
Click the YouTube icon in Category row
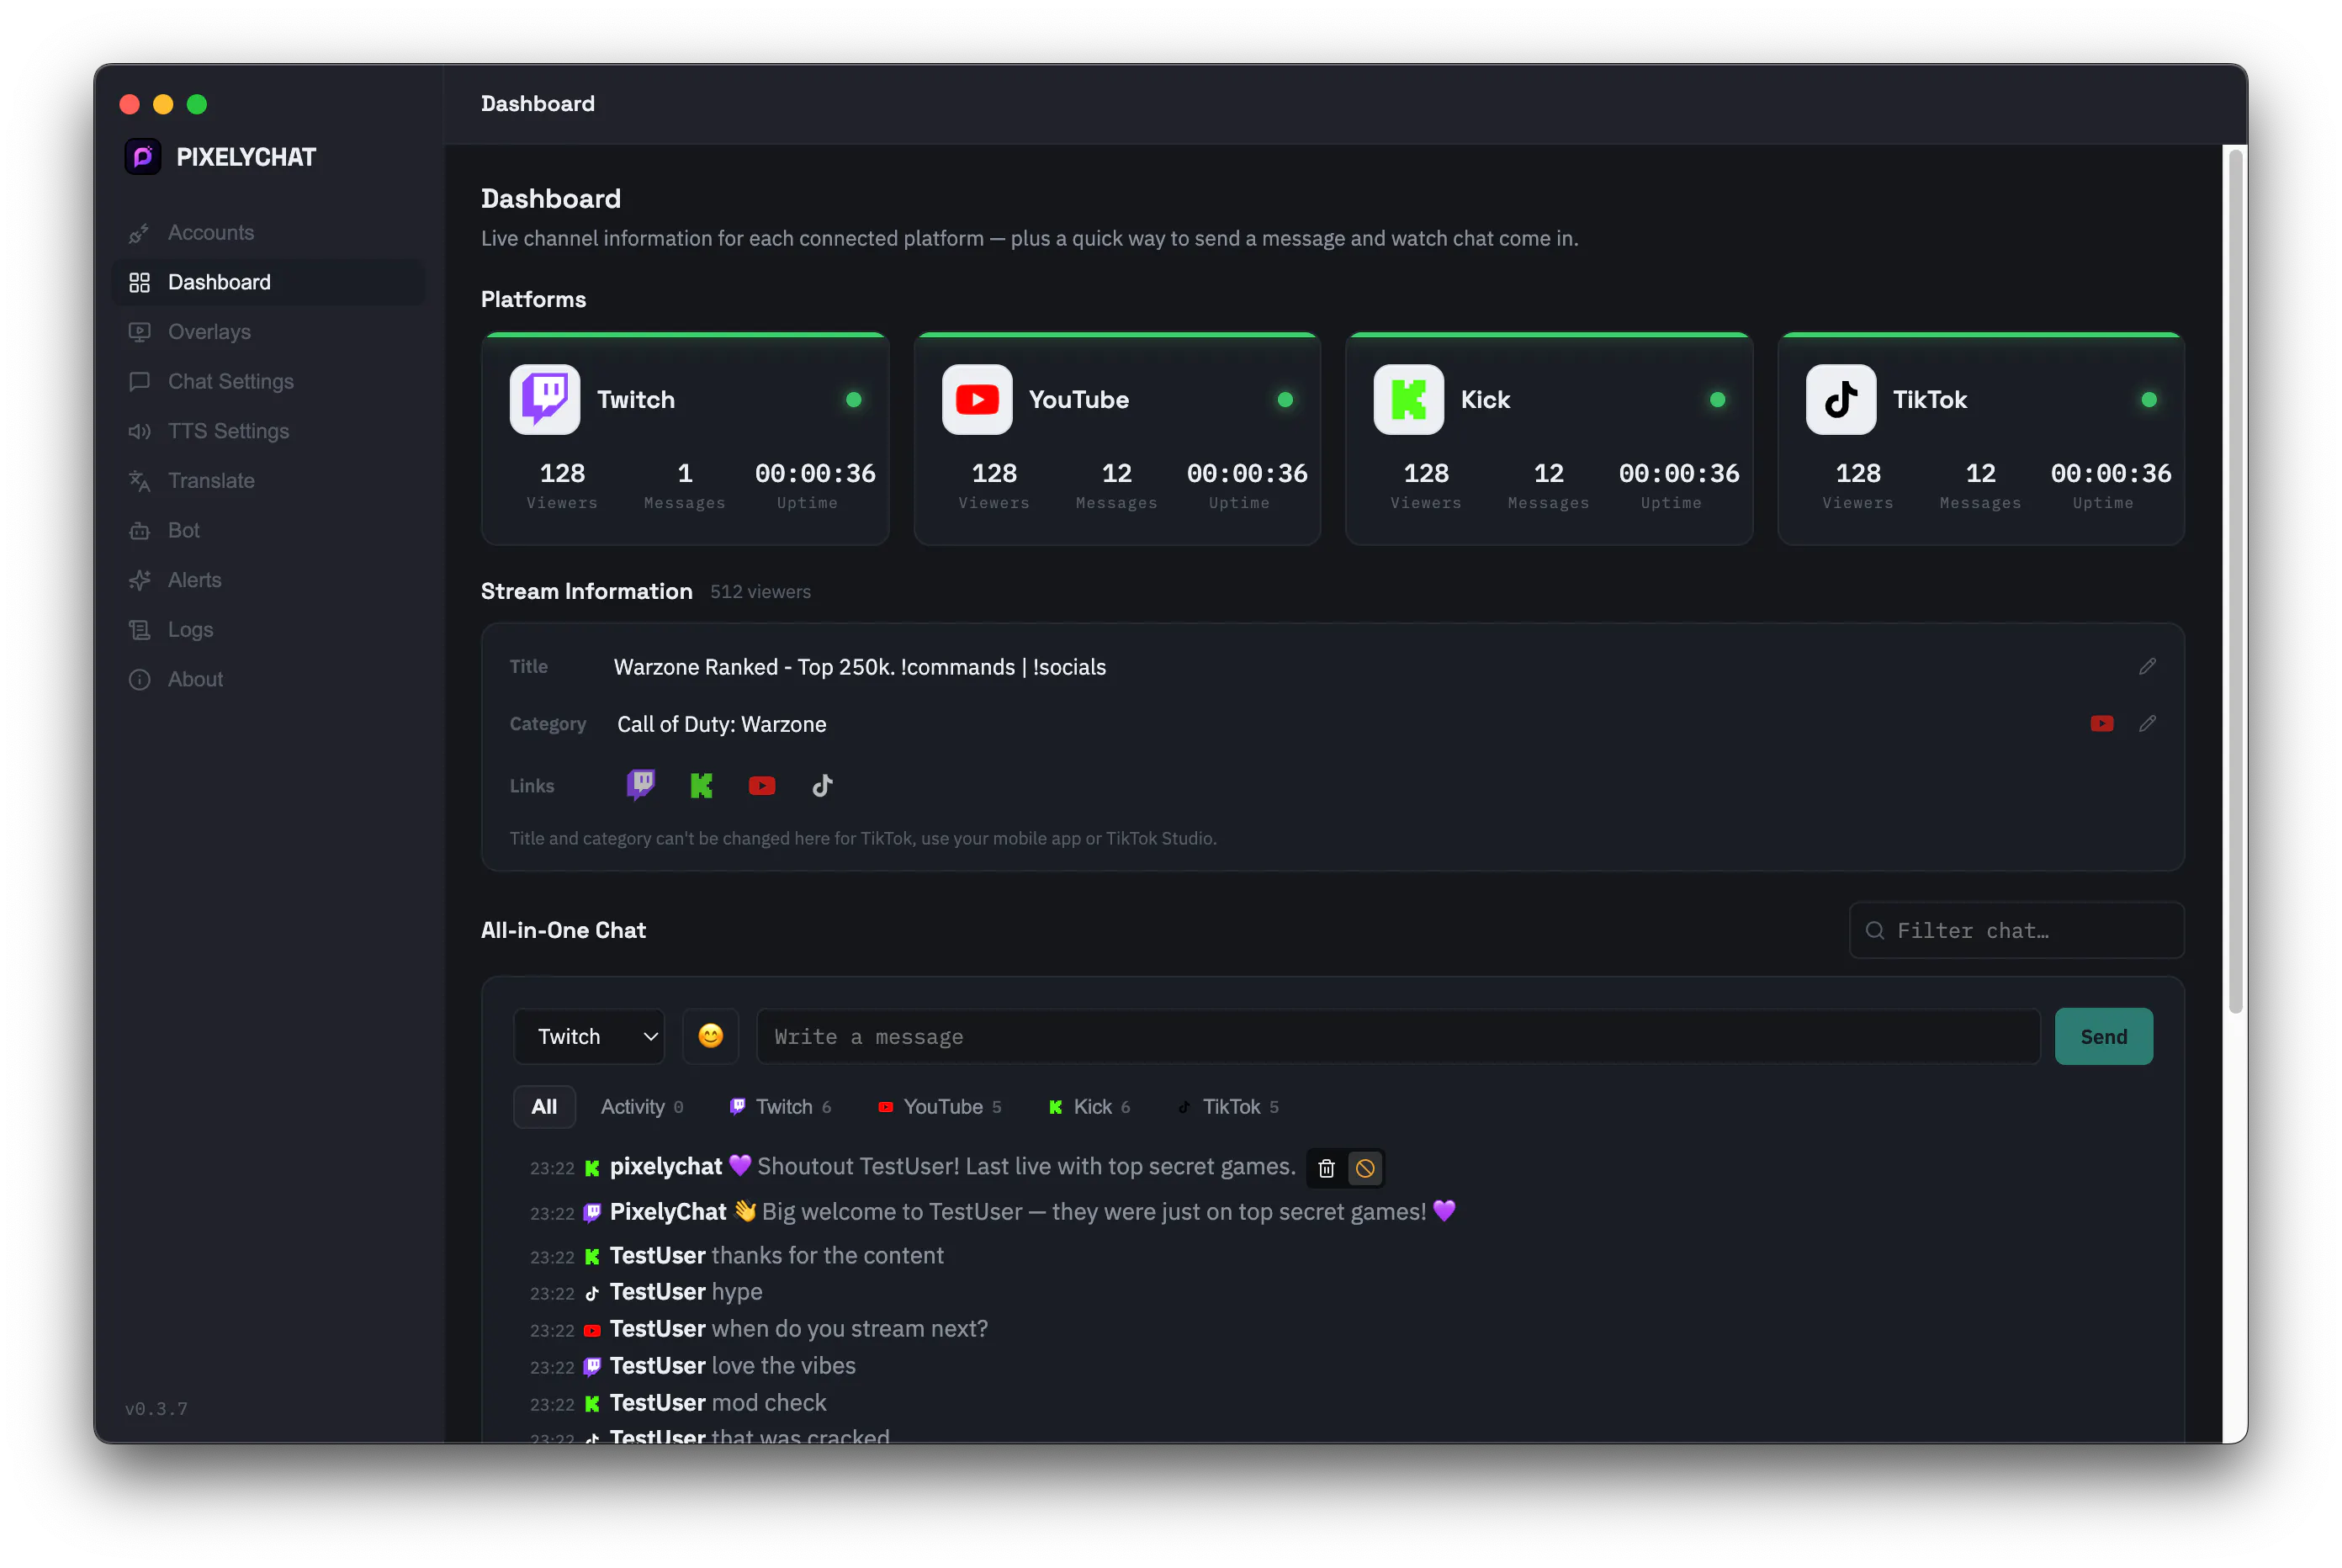(x=2102, y=724)
